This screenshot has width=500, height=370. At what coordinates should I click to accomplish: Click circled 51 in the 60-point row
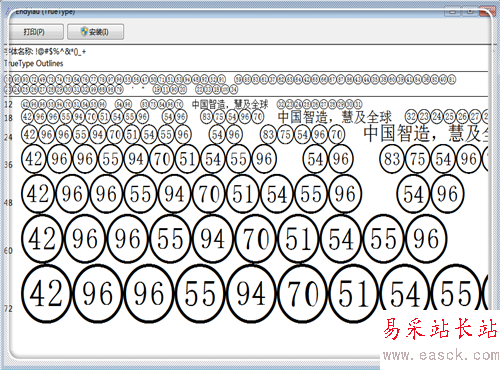tap(298, 239)
